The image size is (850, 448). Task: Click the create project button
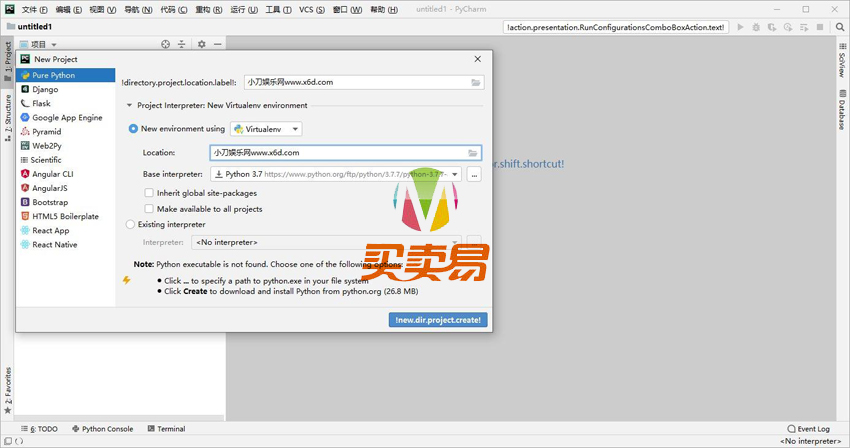pos(438,320)
